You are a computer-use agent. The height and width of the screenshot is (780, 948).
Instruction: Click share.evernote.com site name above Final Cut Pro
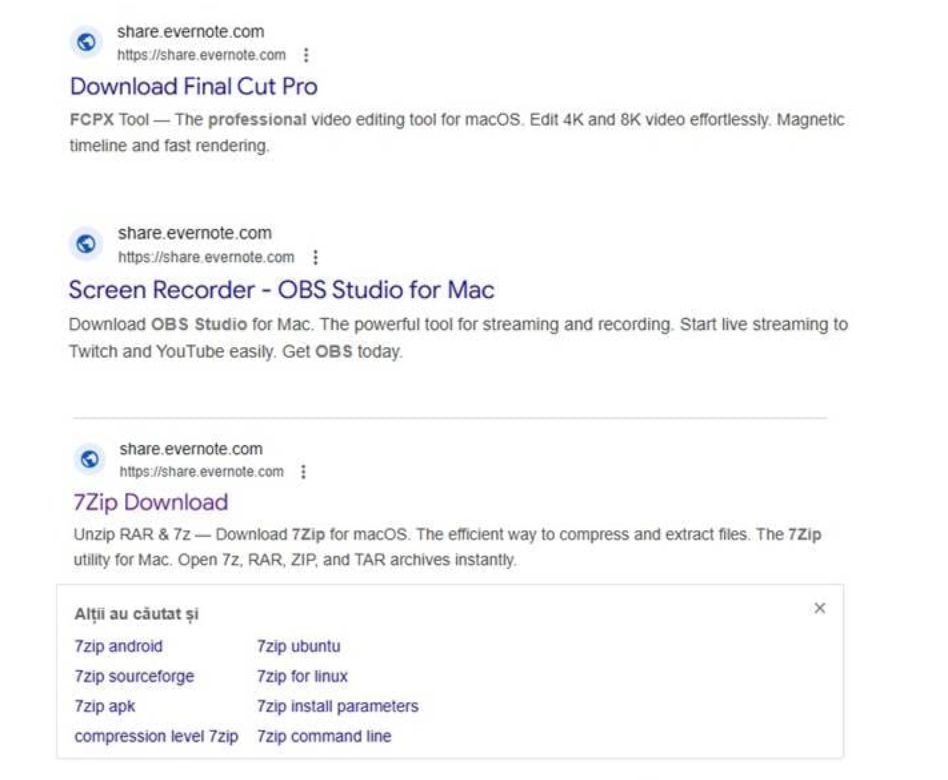pos(190,31)
